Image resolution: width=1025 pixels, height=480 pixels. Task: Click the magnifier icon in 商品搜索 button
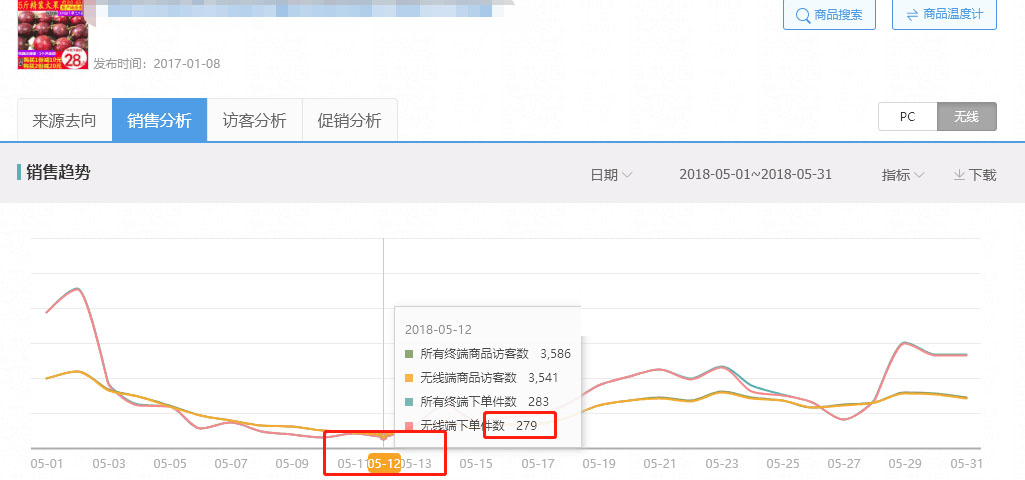(x=802, y=15)
